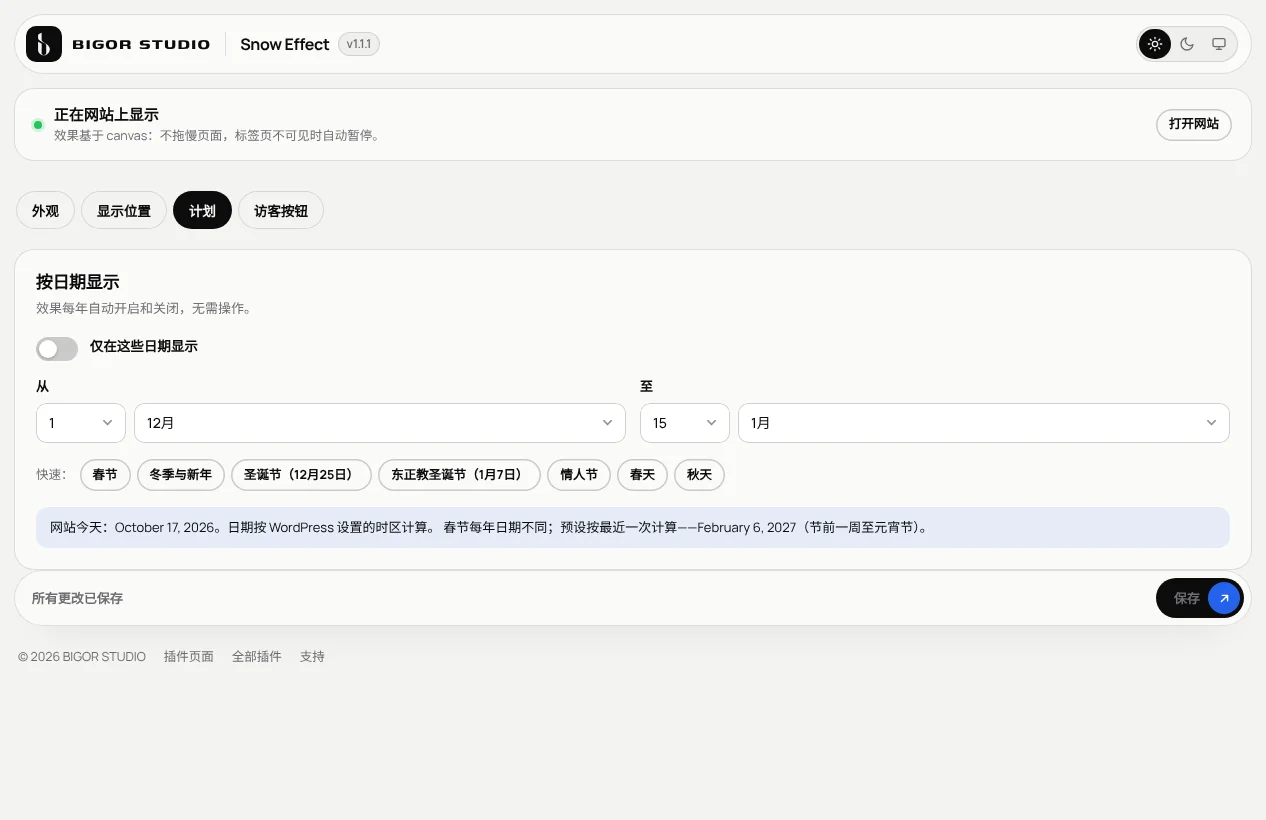Open the 访客按钮 tab
Image resolution: width=1266 pixels, height=820 pixels.
pos(281,211)
